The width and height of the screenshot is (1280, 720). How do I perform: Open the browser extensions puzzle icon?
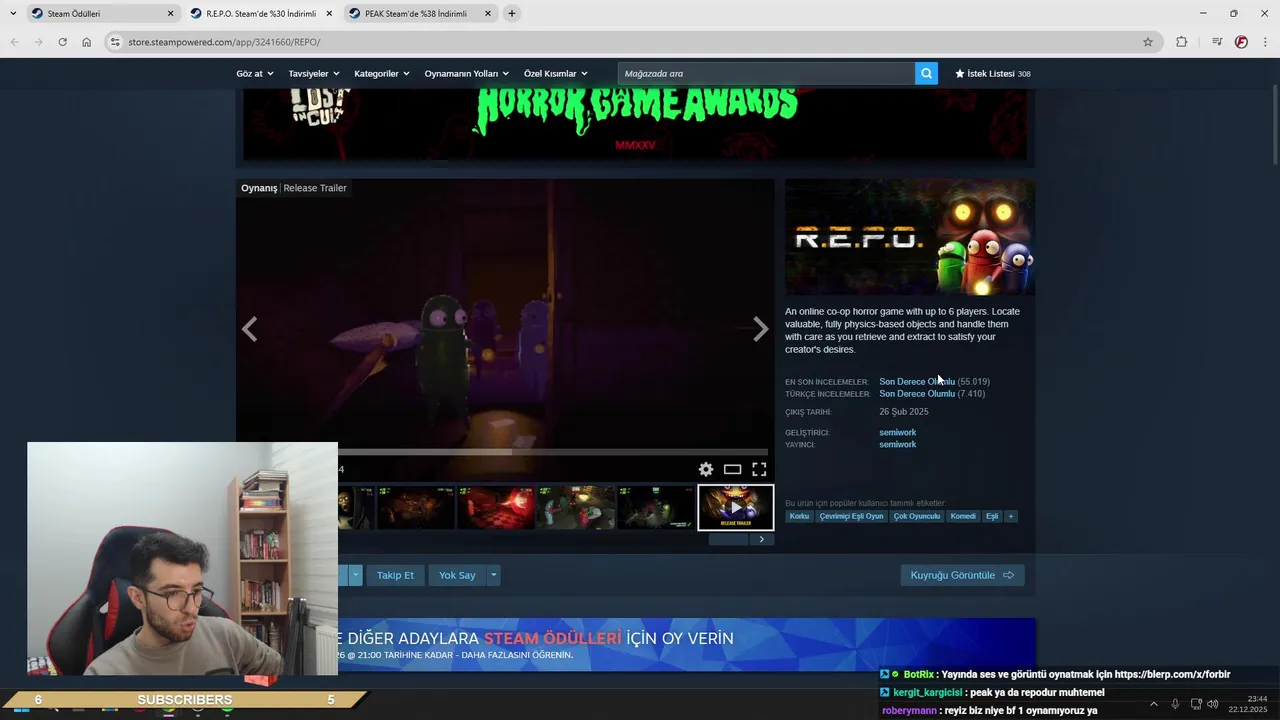click(1182, 42)
